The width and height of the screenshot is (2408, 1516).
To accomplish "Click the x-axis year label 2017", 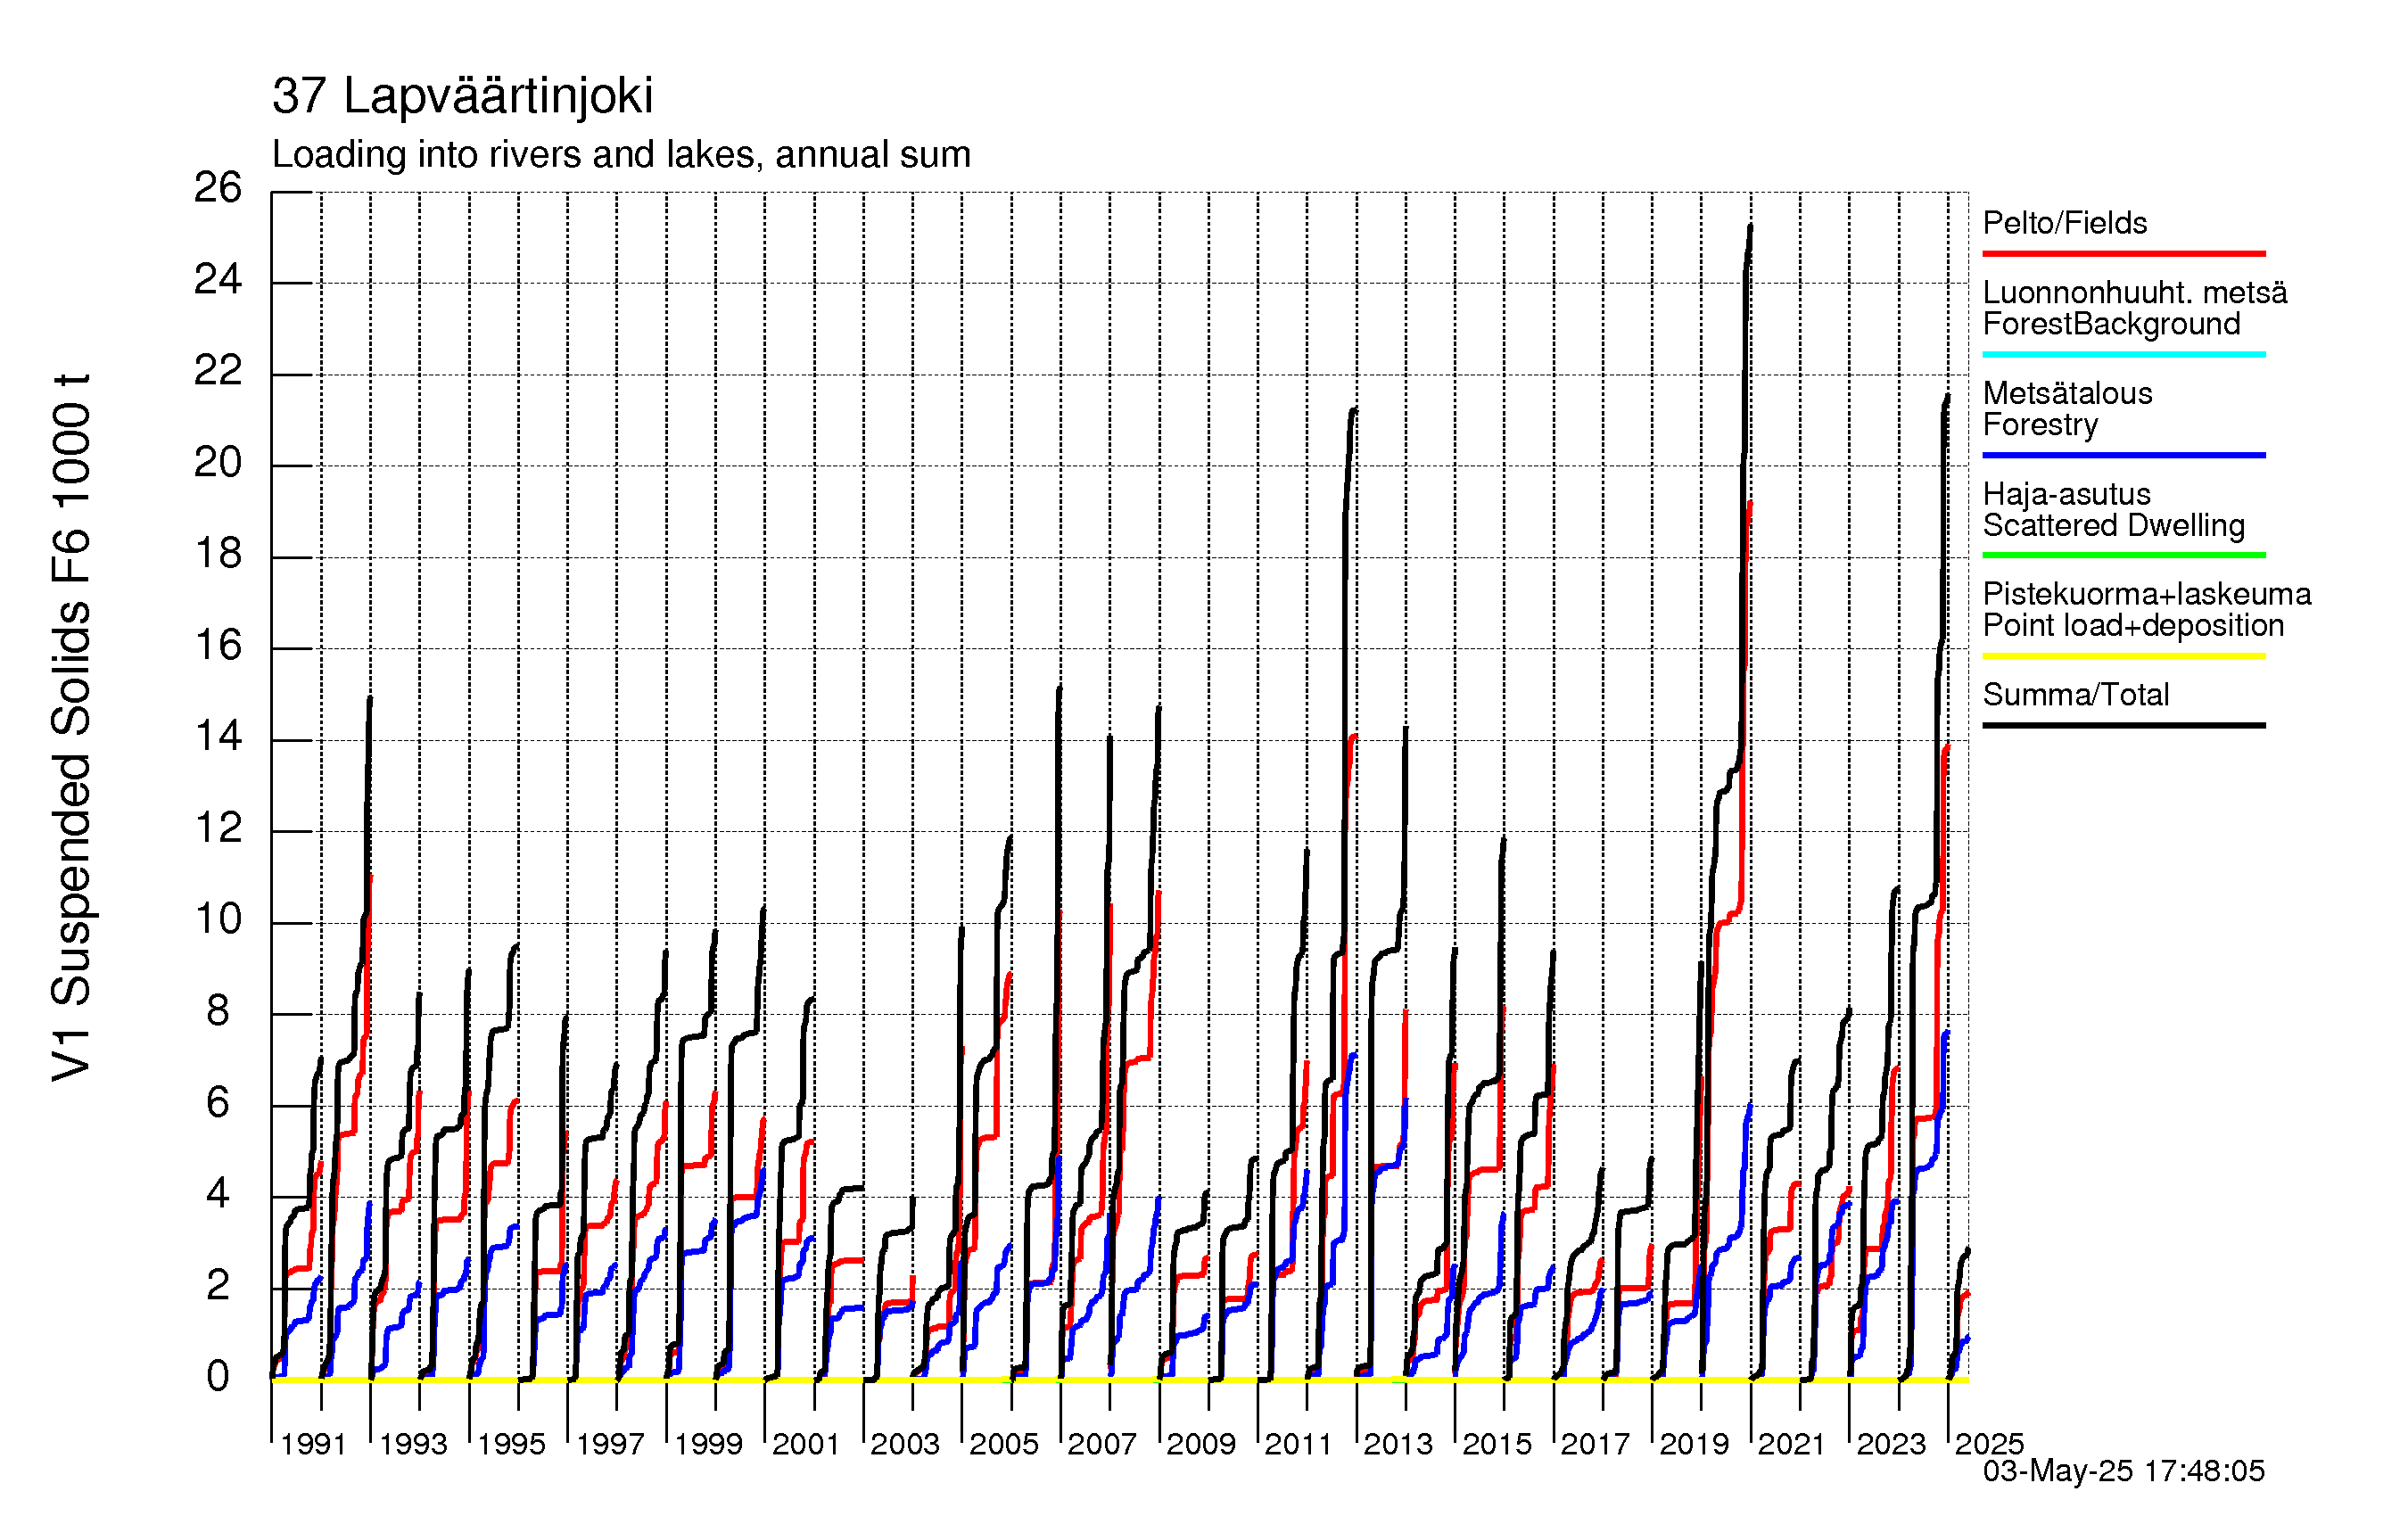I will pyautogui.click(x=1595, y=1444).
